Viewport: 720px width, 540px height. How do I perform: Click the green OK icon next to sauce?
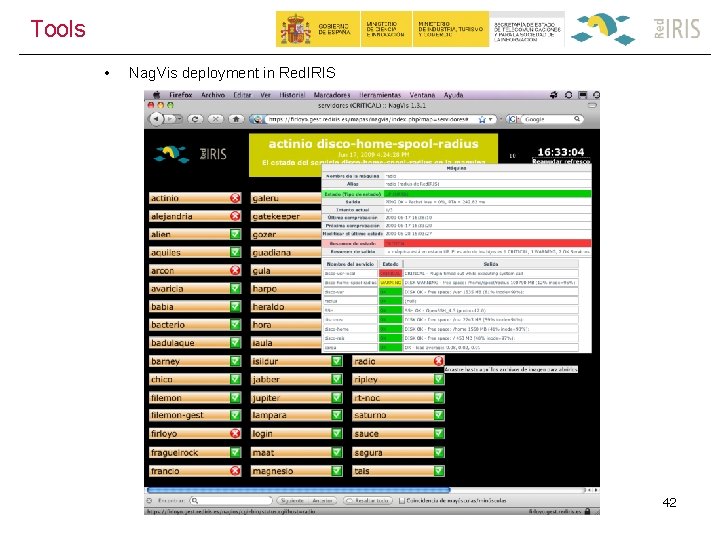pyautogui.click(x=439, y=433)
